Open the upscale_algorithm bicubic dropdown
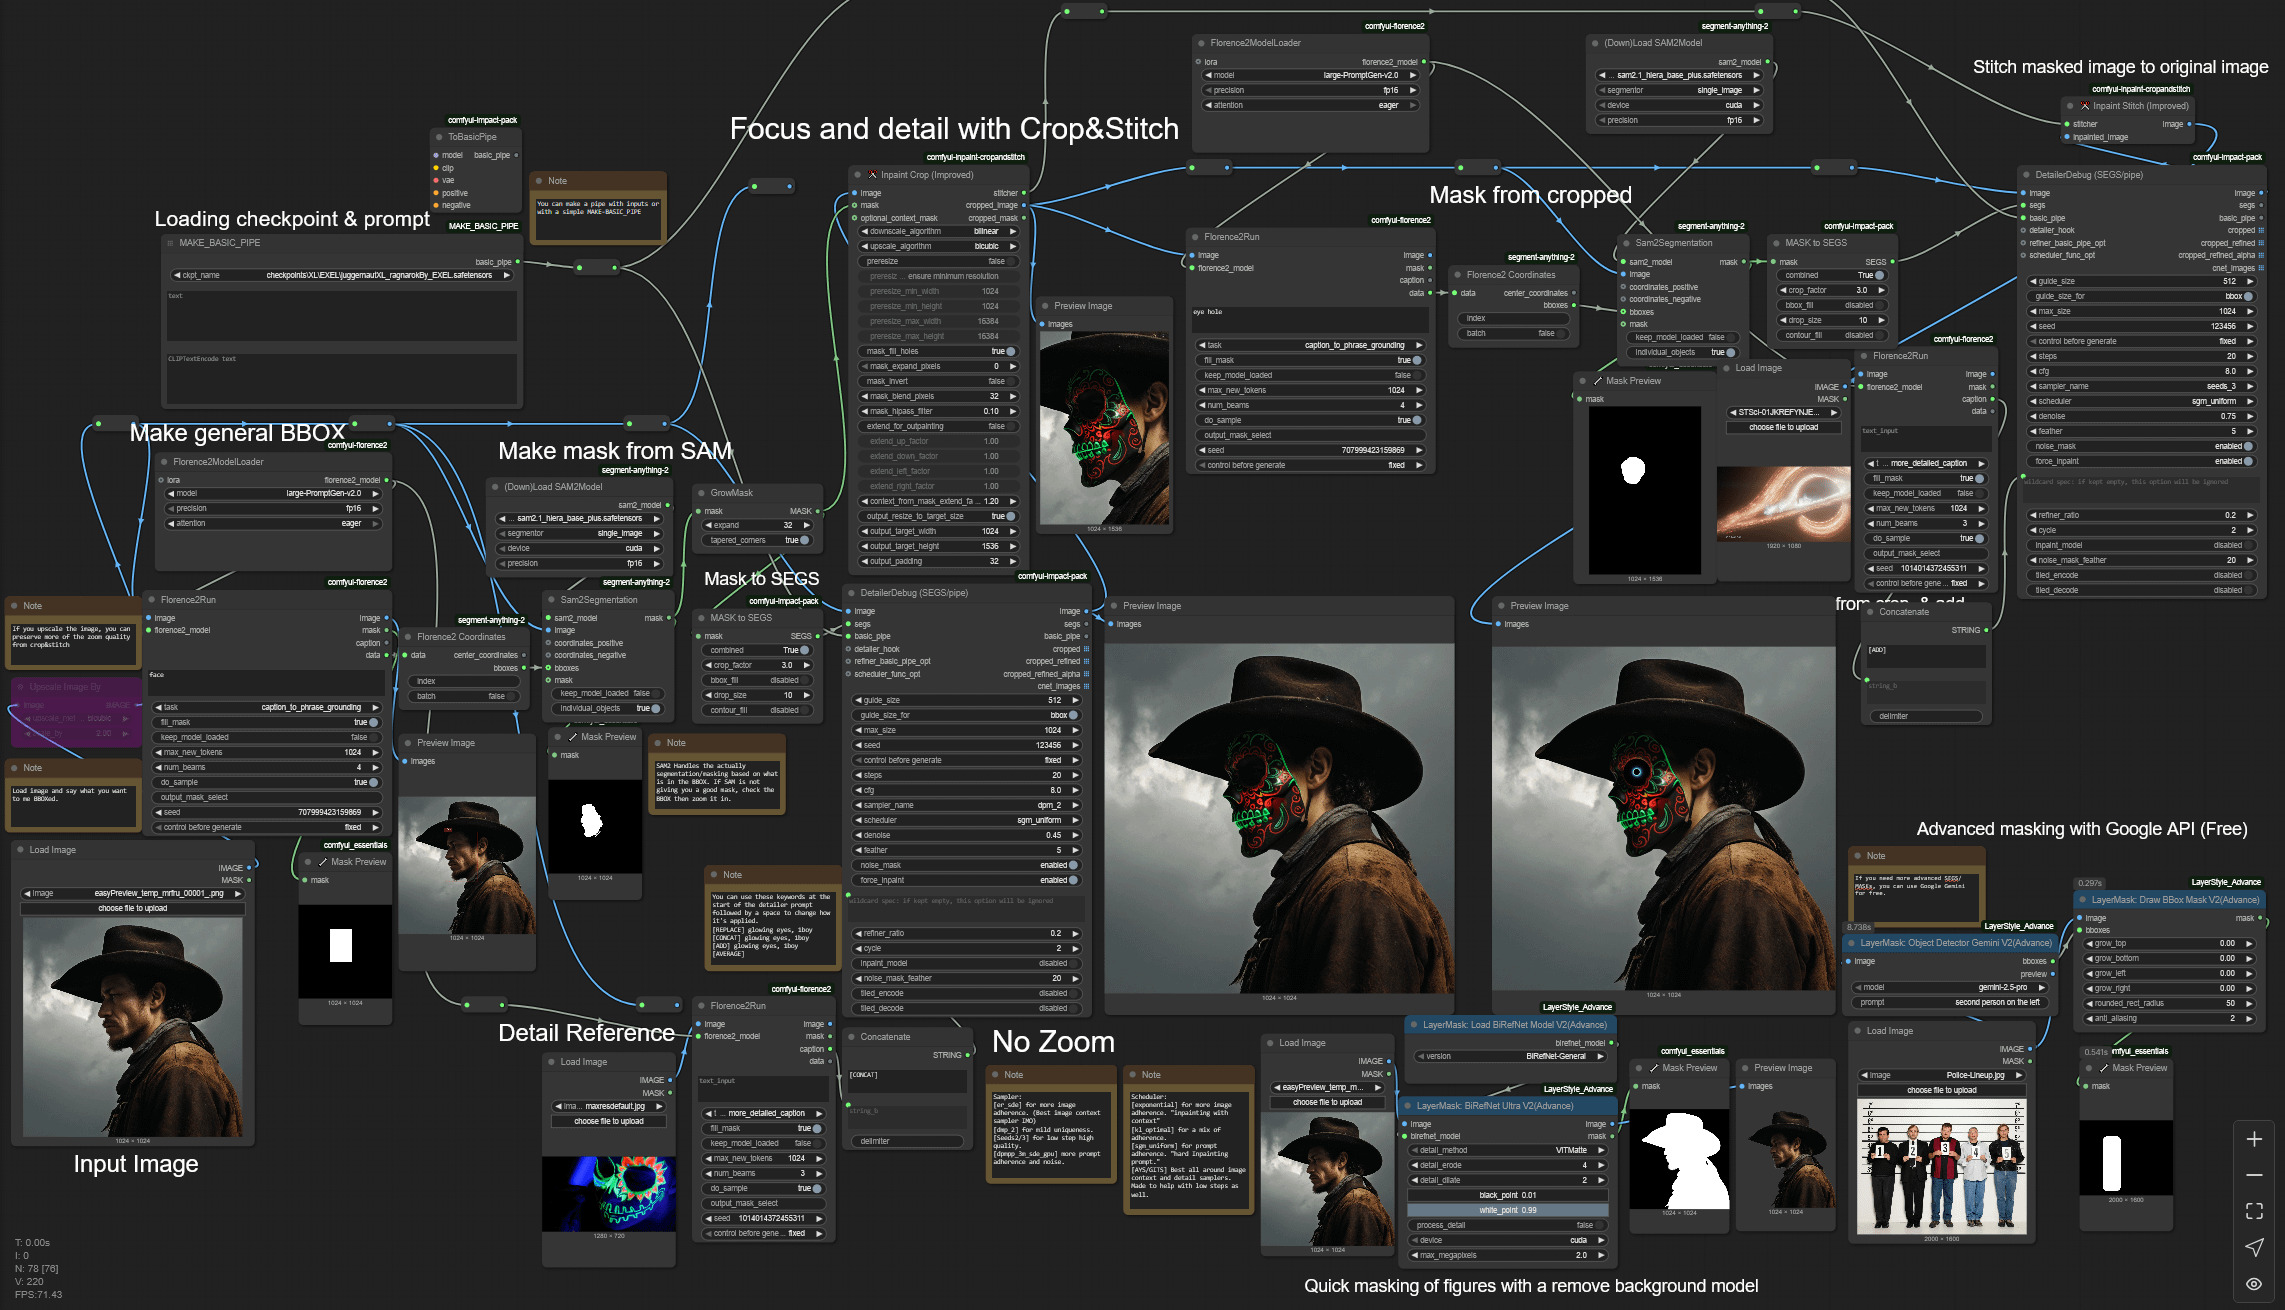 click(938, 246)
